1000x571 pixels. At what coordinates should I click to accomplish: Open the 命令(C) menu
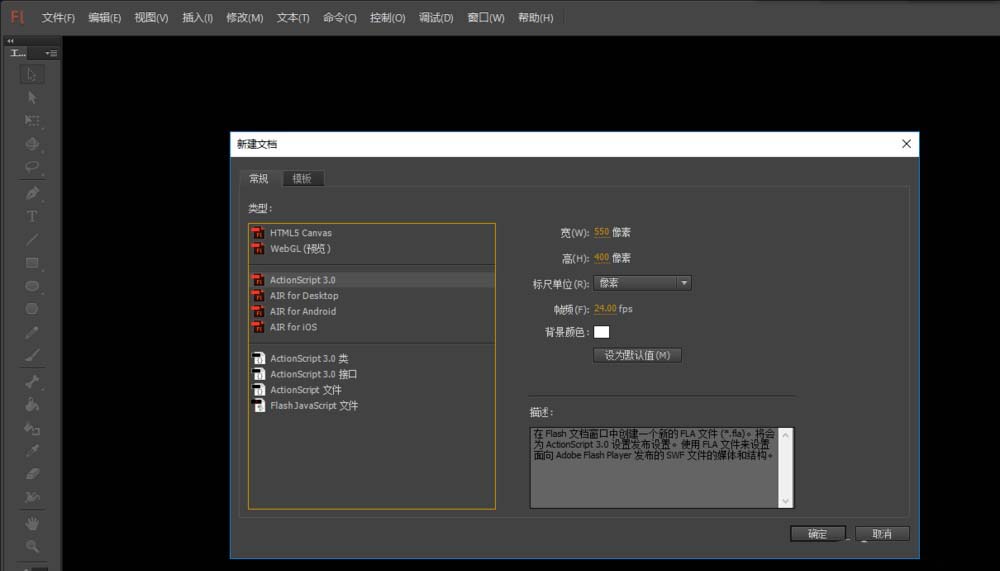click(x=340, y=18)
